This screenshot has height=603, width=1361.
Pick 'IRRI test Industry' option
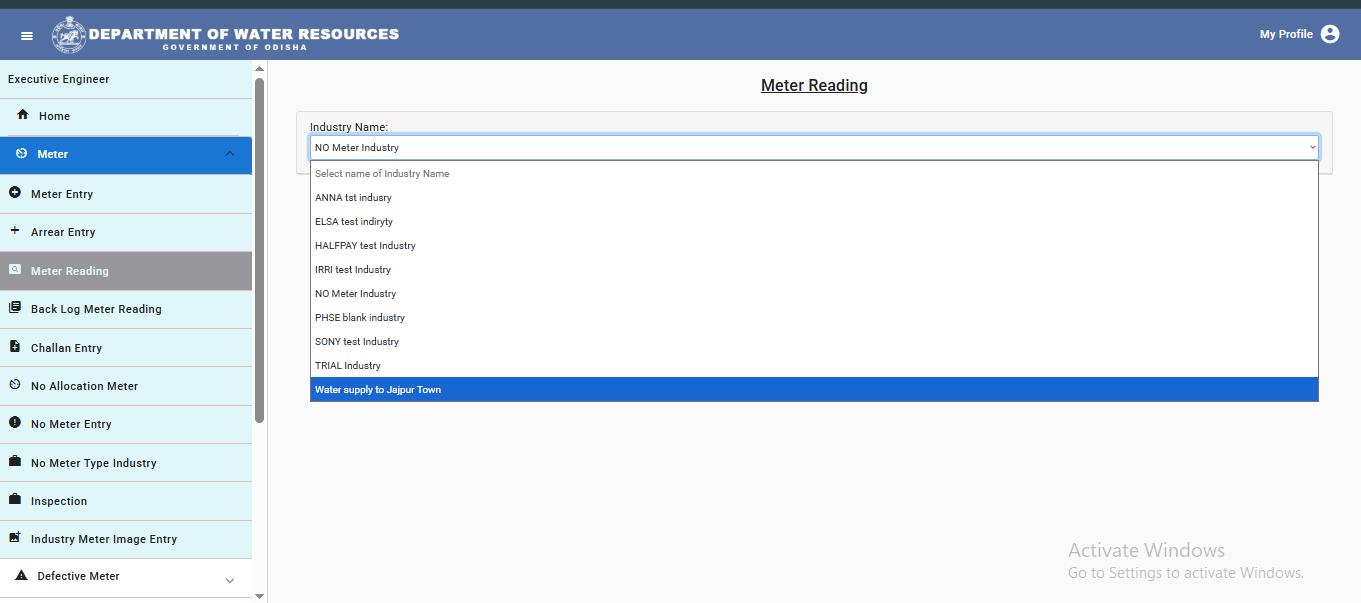pyautogui.click(x=814, y=270)
